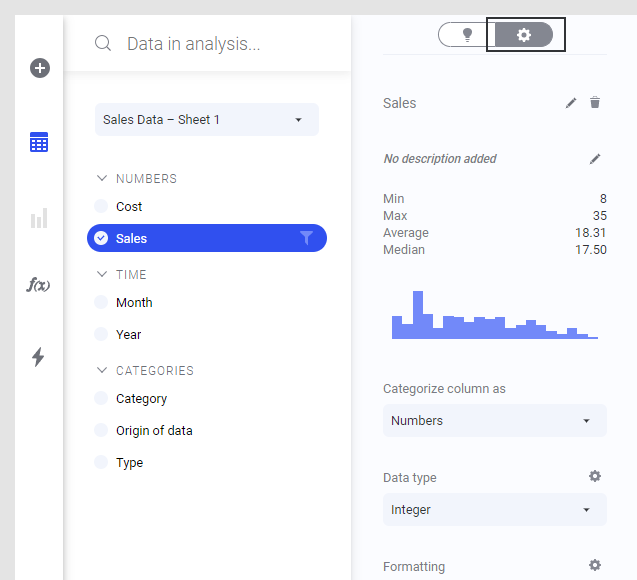
Task: Open the Categorize column as dropdown
Action: point(494,420)
